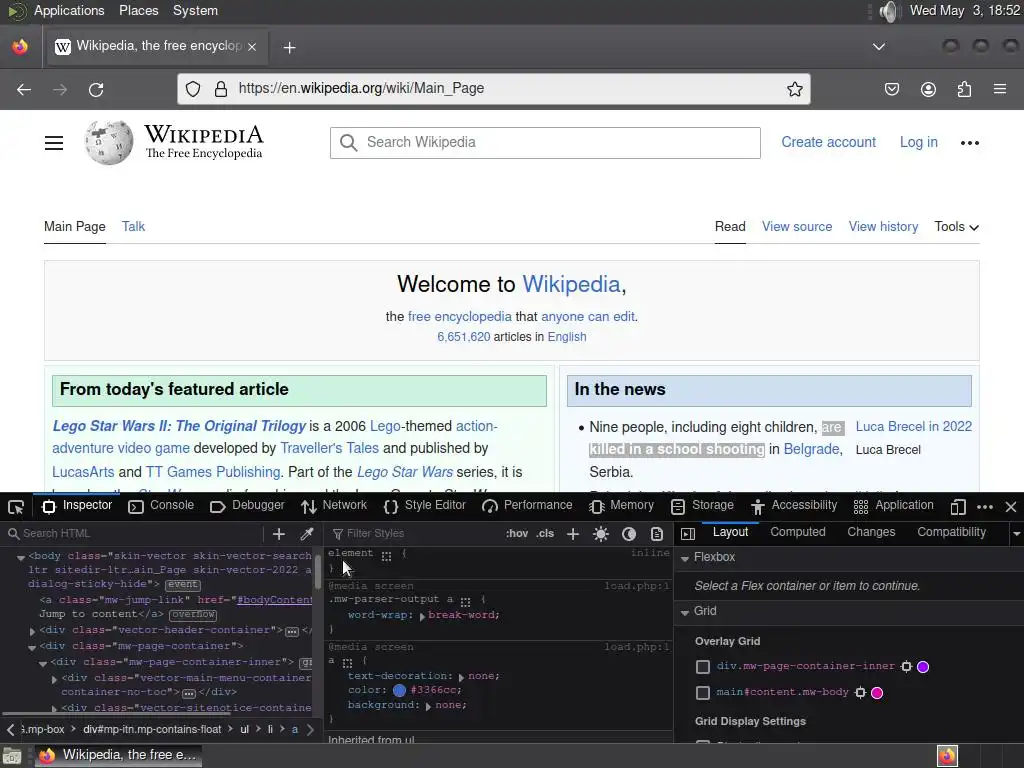Collapse the mw-page-container-inner div node
The width and height of the screenshot is (1024, 768).
[43, 664]
